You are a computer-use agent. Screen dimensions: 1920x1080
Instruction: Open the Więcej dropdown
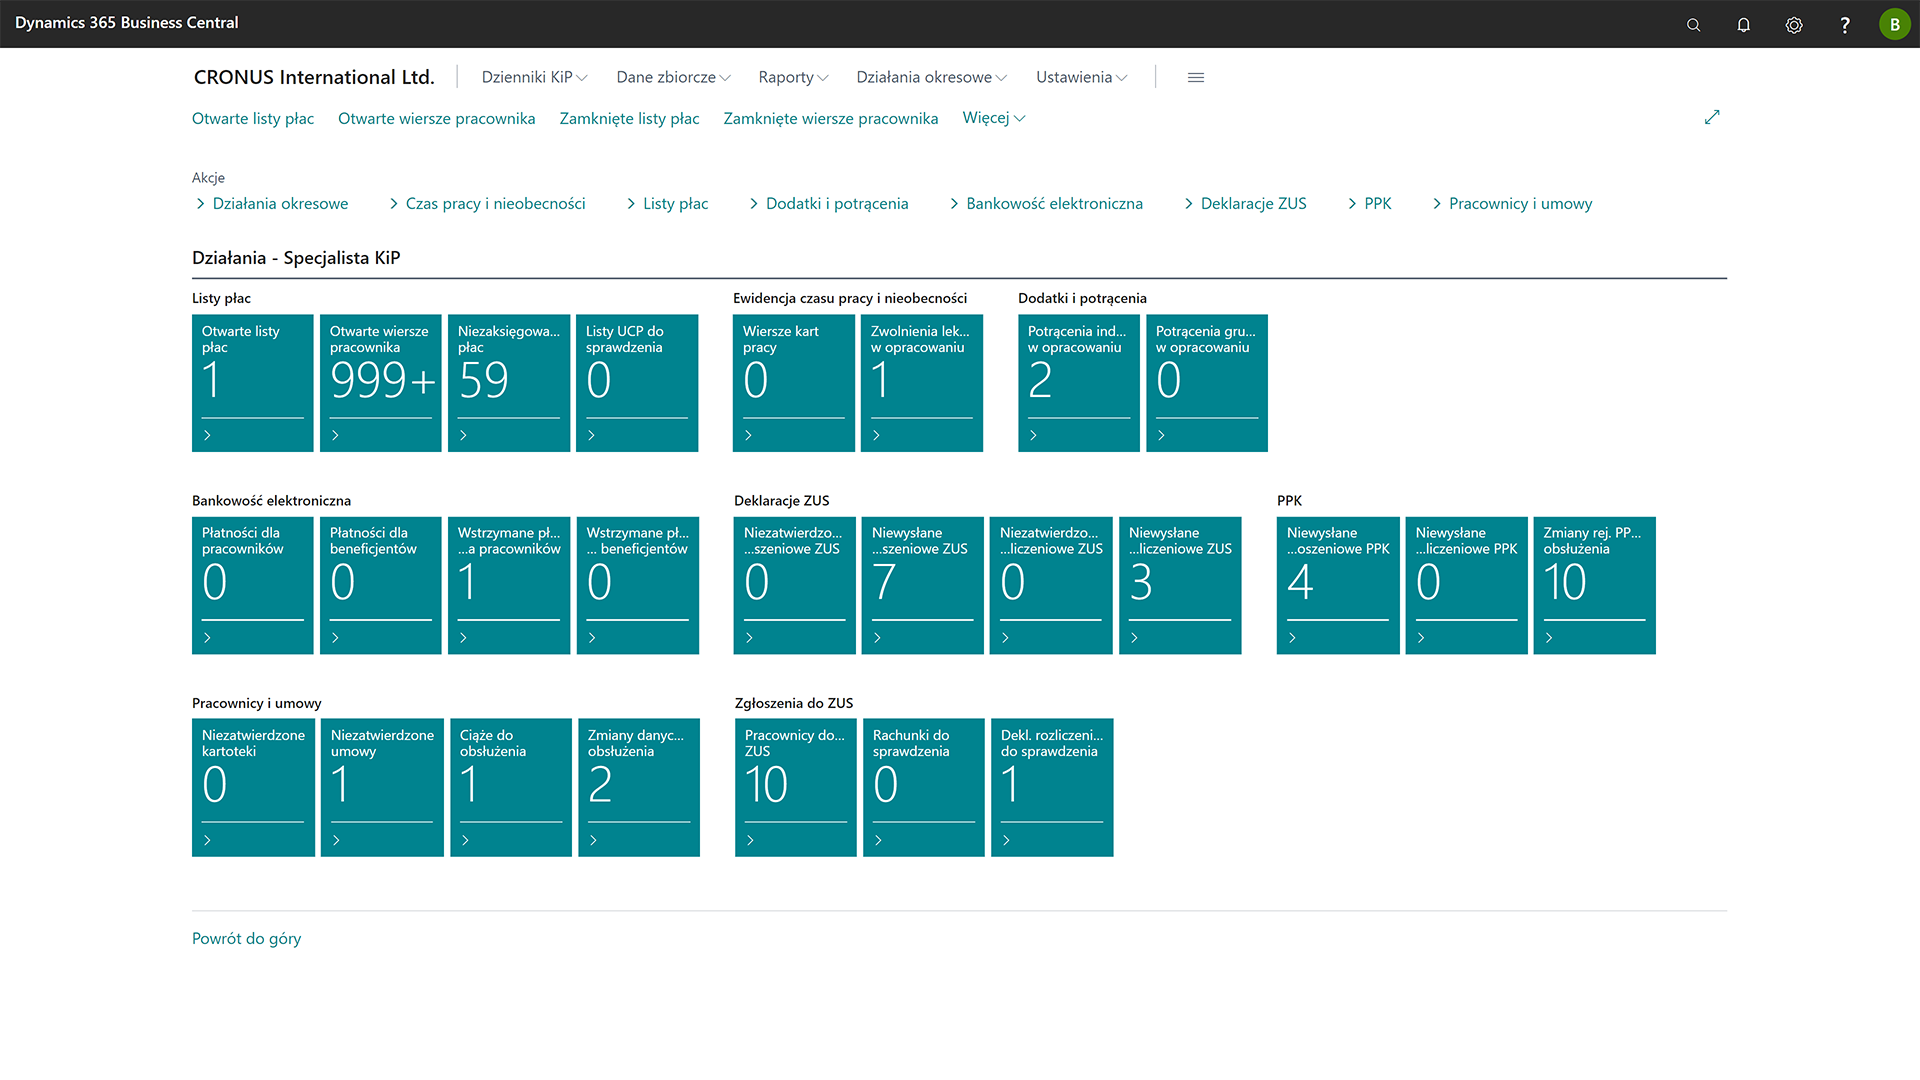point(993,118)
